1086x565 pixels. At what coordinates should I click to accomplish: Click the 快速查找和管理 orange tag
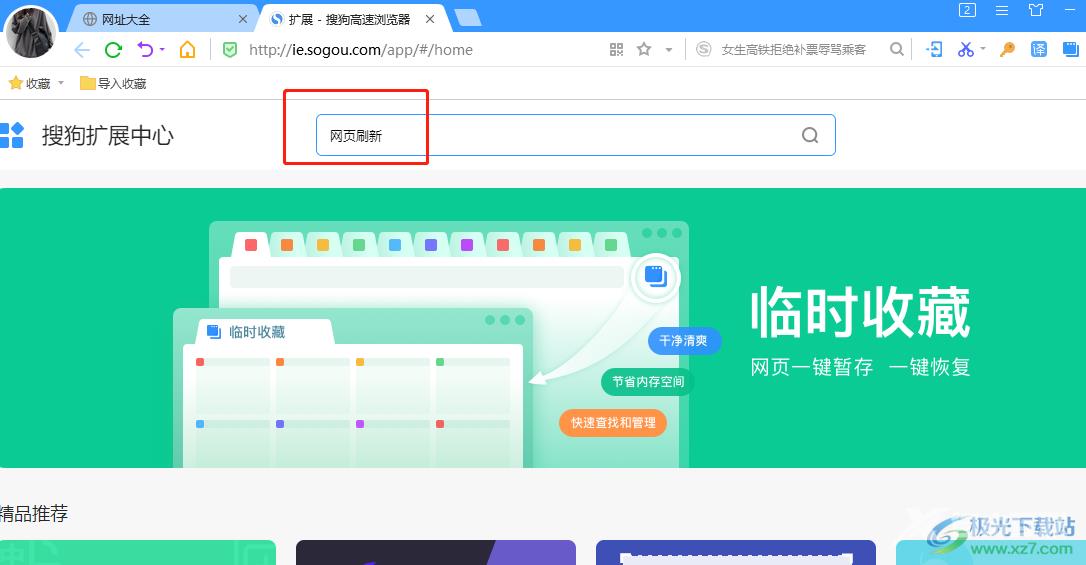click(x=613, y=422)
